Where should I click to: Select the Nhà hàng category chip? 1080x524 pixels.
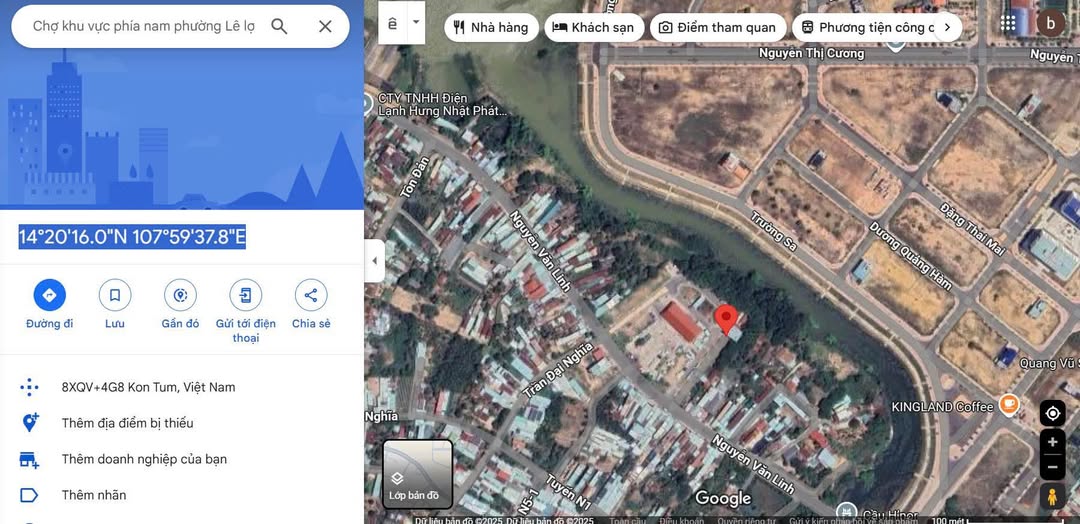(490, 27)
